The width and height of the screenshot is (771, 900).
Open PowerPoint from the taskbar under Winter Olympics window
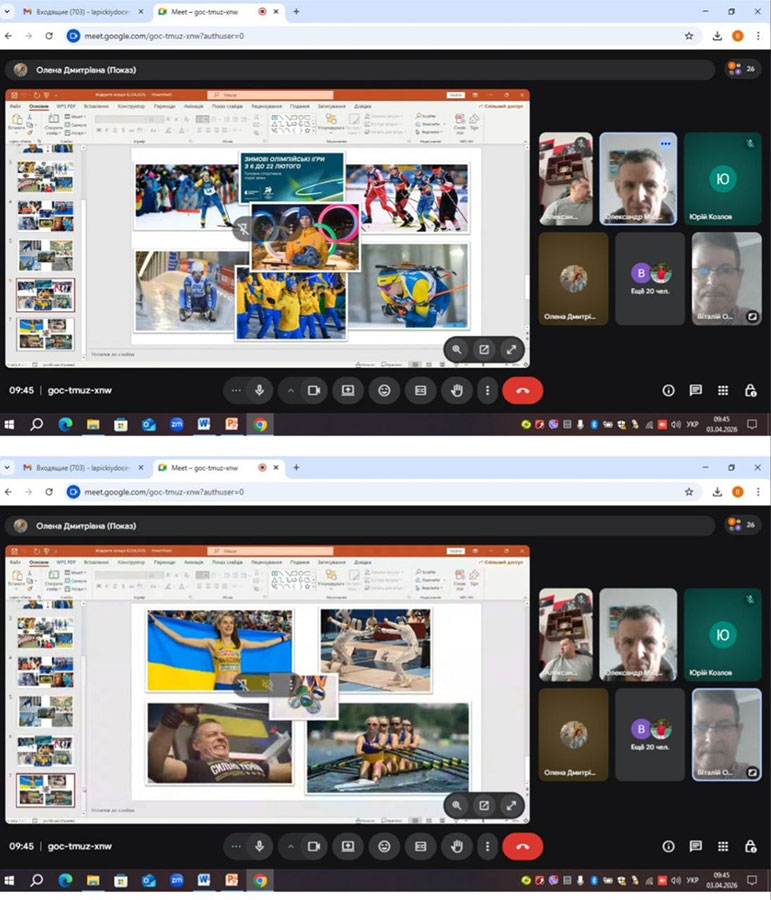(x=232, y=424)
